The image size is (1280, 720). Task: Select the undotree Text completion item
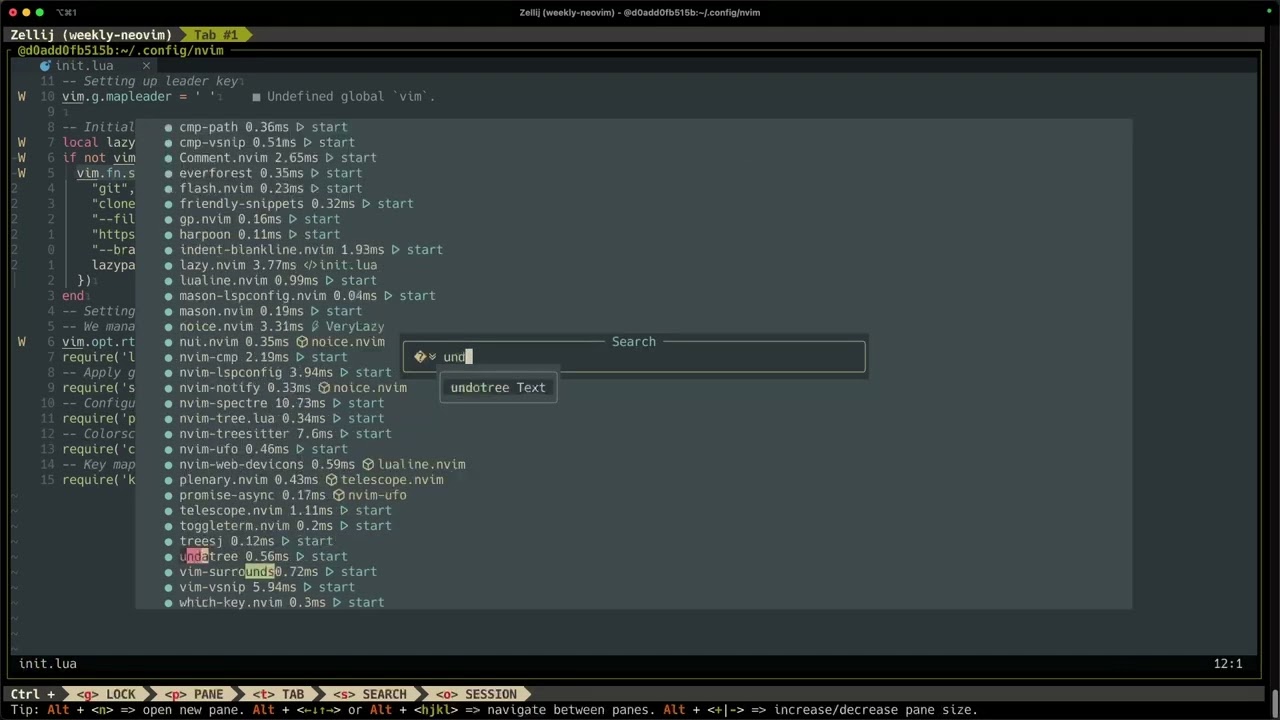coord(498,388)
